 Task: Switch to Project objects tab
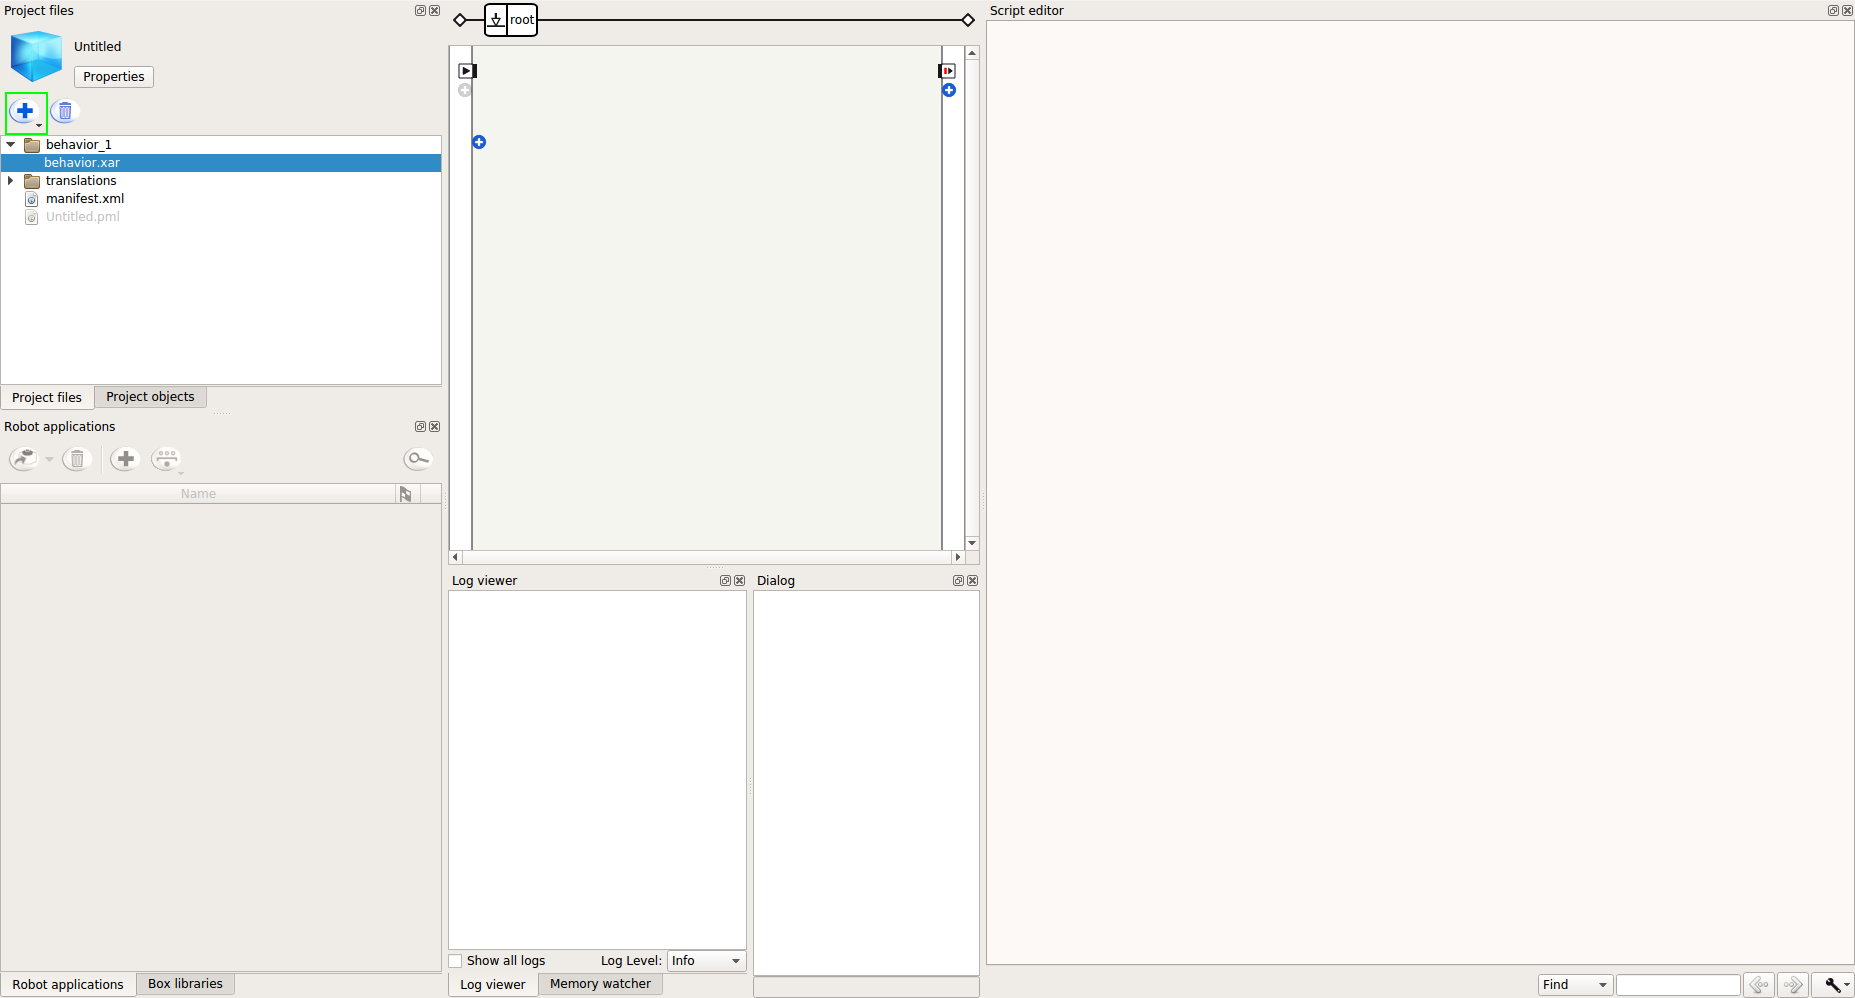pos(151,397)
